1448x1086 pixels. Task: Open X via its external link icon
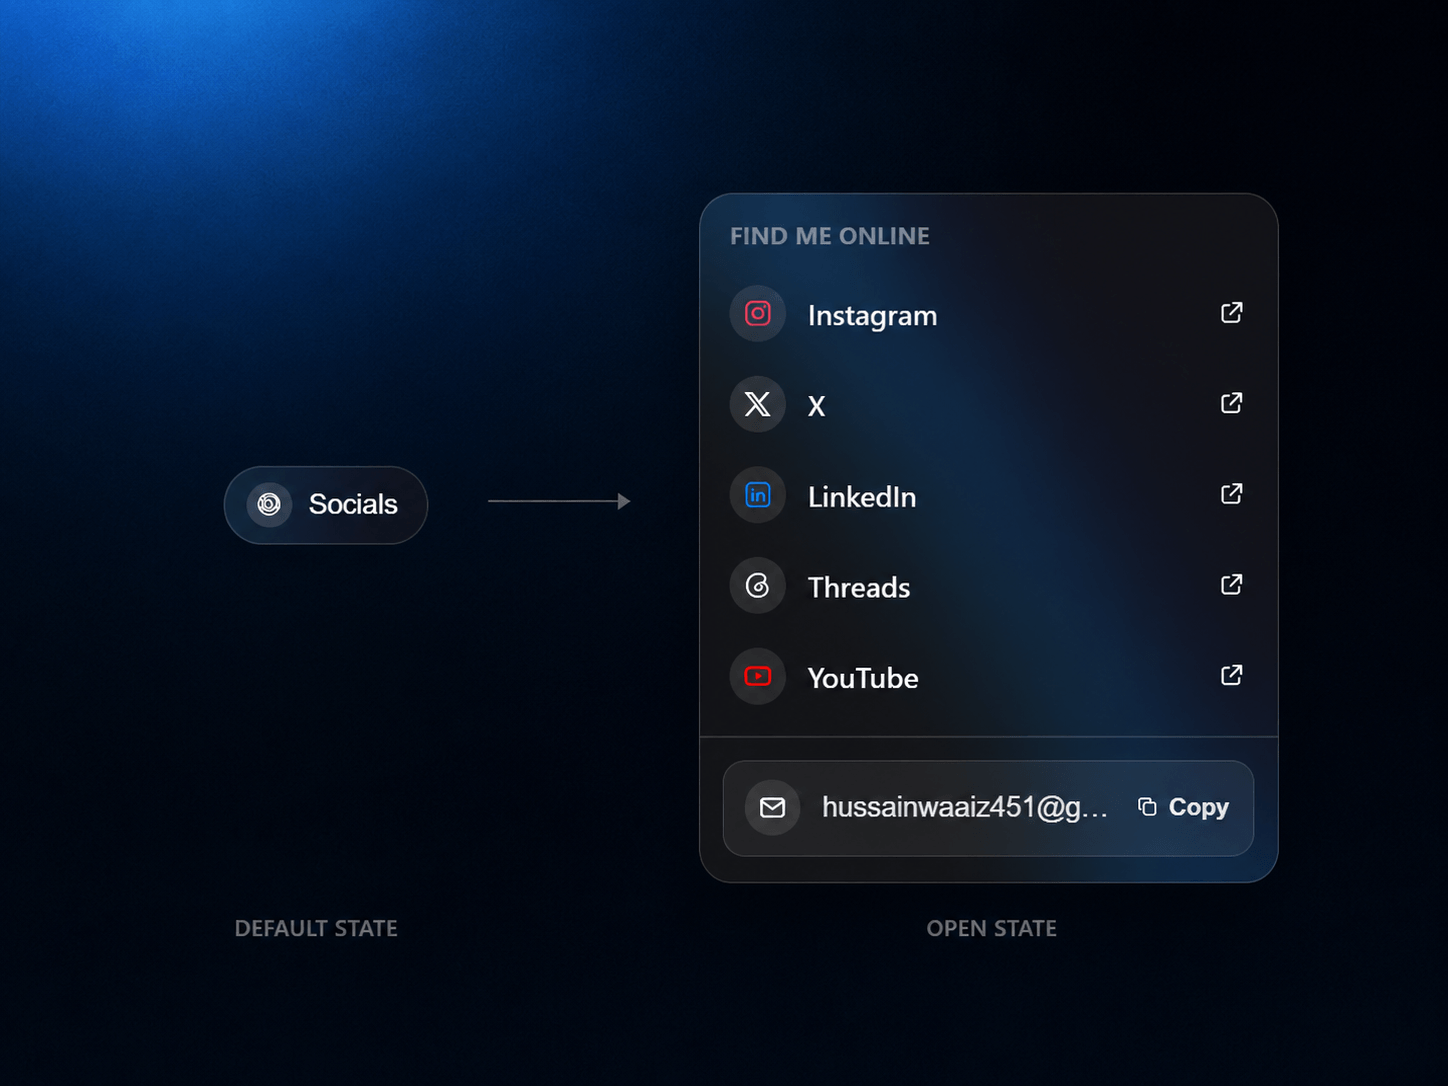1232,403
